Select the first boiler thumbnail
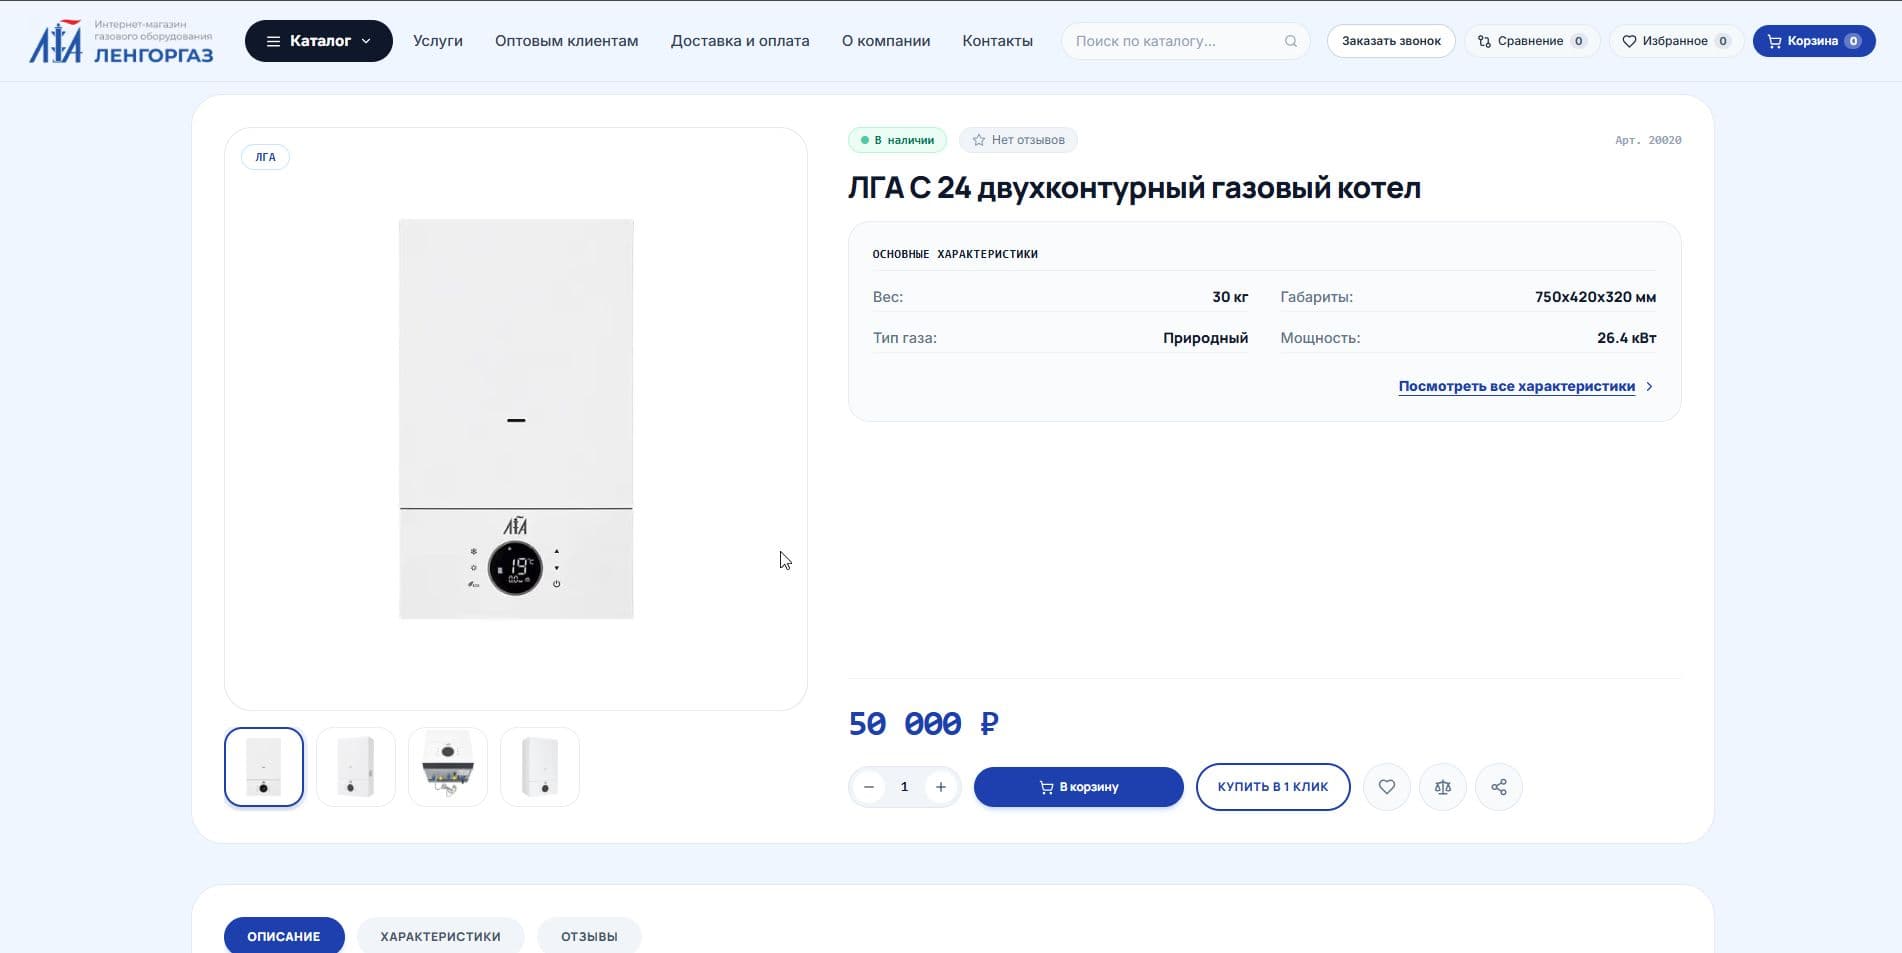 coord(264,767)
